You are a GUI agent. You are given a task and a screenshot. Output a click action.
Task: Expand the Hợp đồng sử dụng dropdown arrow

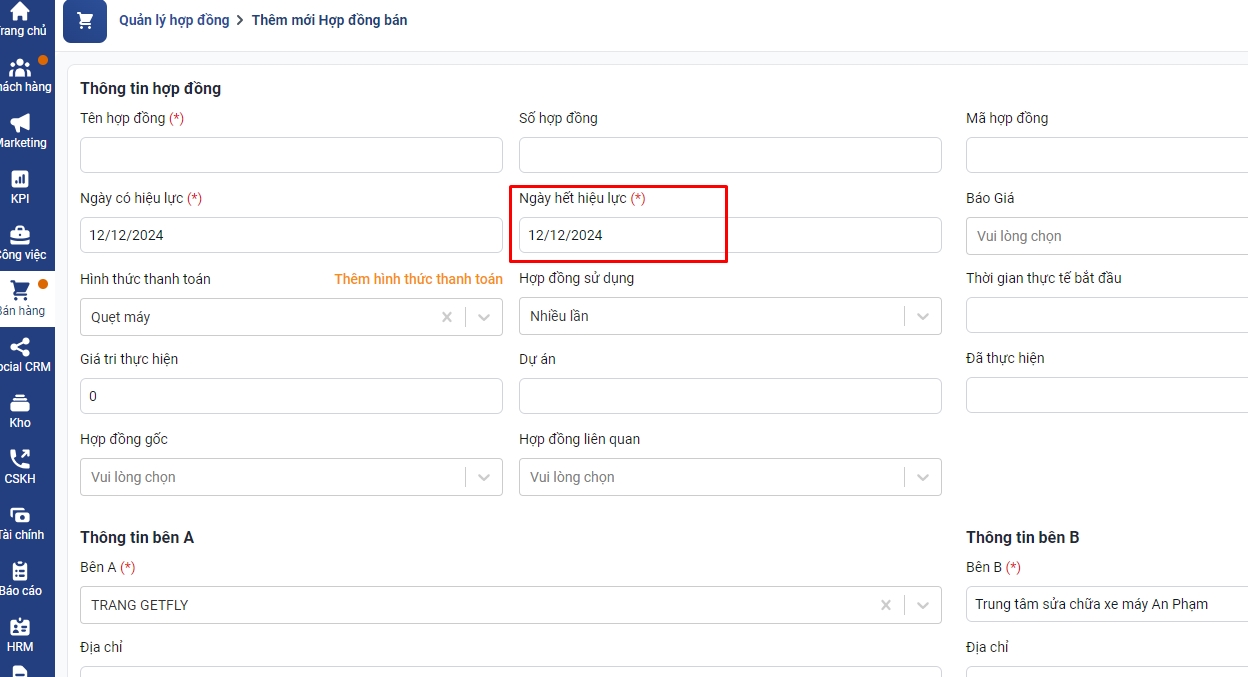pyautogui.click(x=923, y=316)
